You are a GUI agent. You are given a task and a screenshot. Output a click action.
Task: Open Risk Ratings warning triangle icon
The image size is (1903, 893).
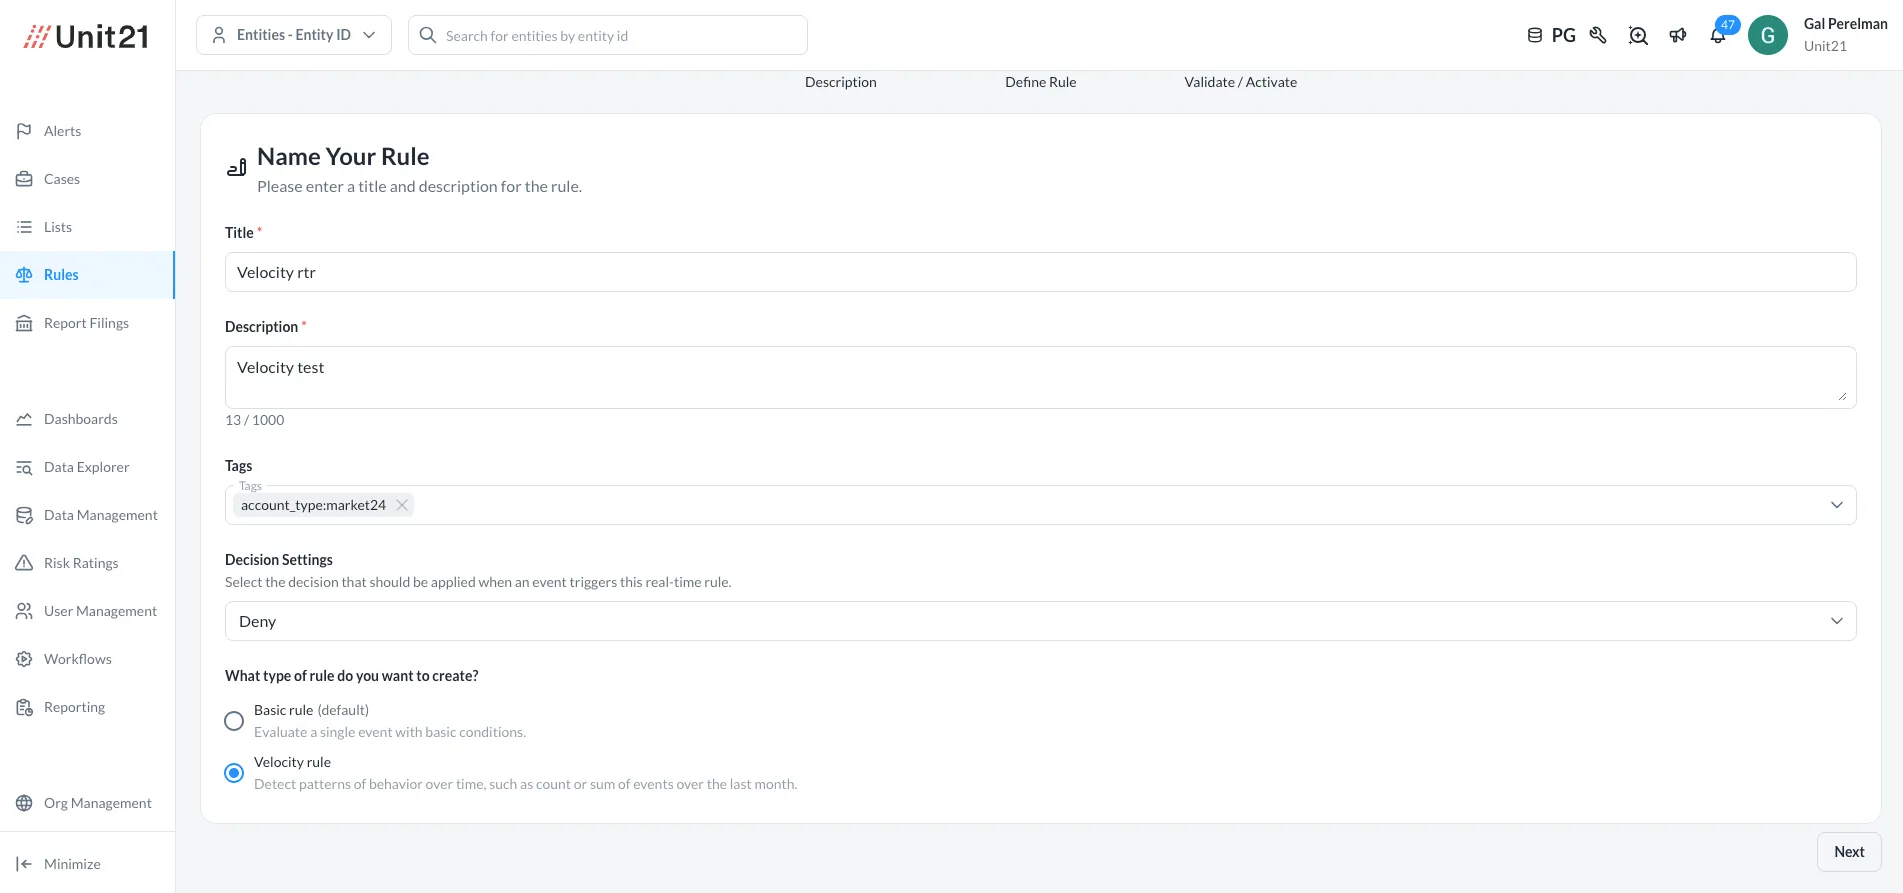[24, 563]
